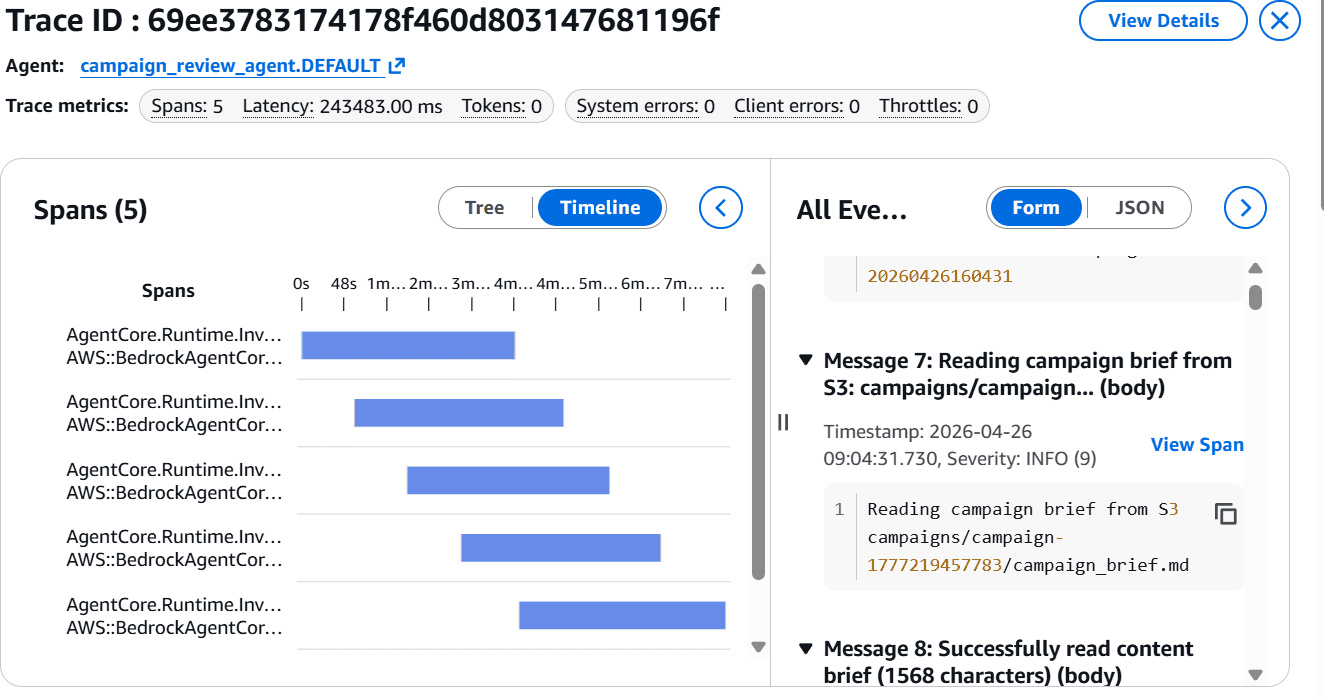
Task: Select first span bar starting at 0s
Action: click(408, 345)
